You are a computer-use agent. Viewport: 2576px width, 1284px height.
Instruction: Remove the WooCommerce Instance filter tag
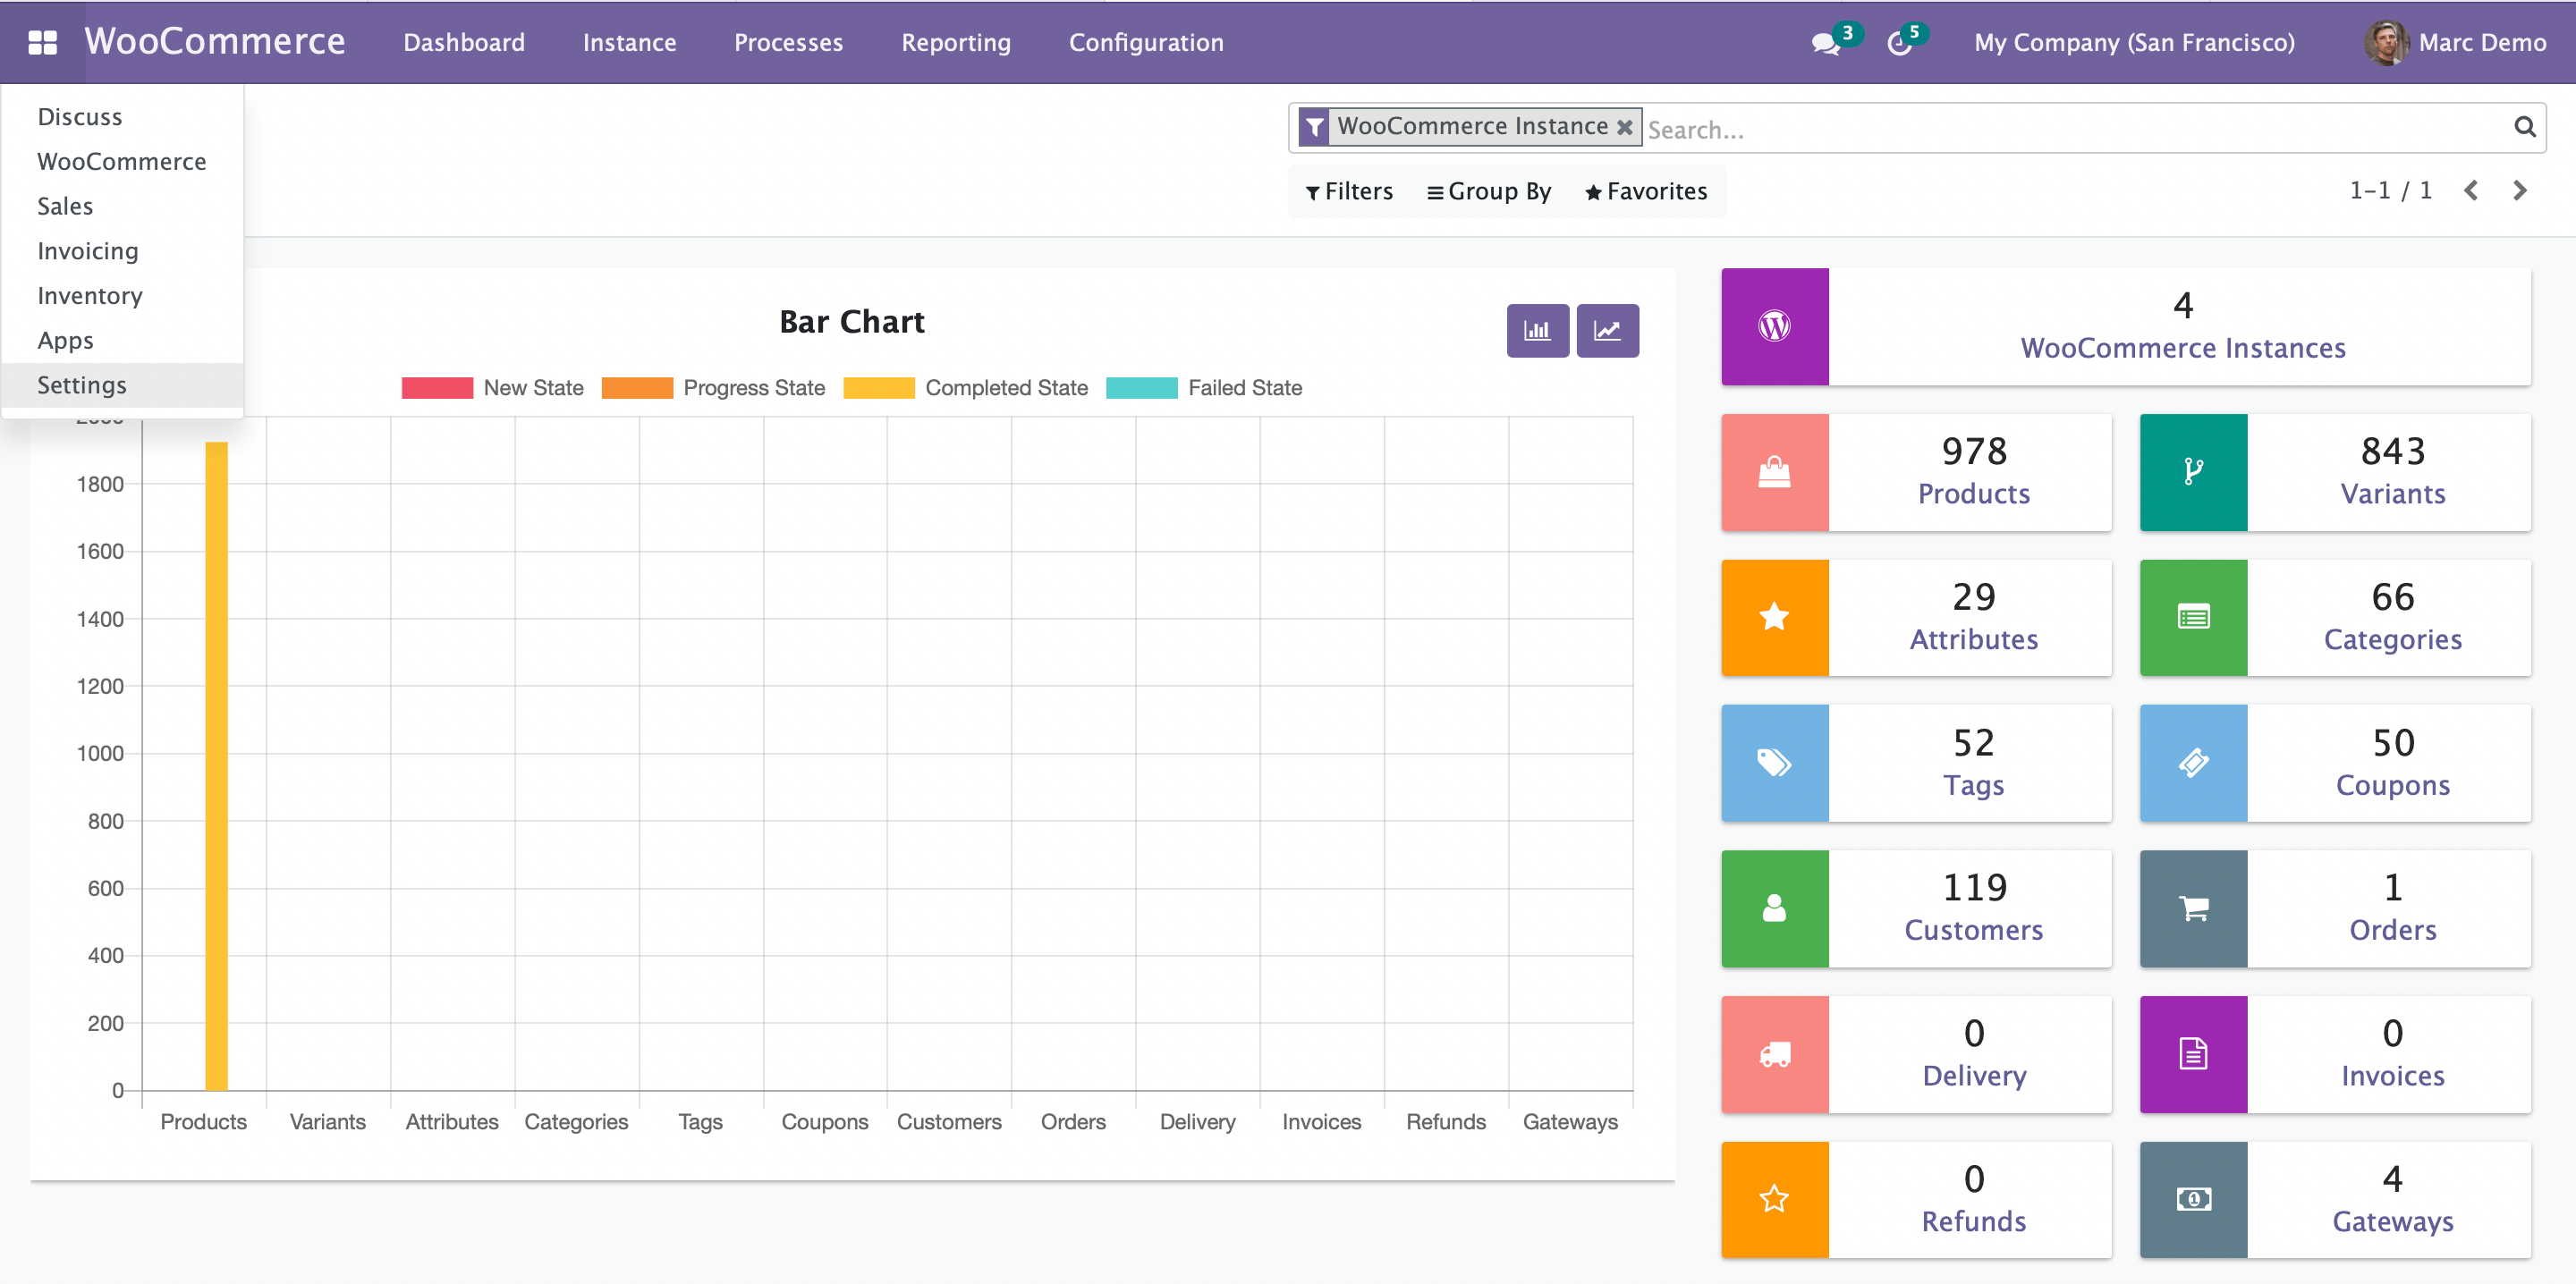pyautogui.click(x=1625, y=127)
